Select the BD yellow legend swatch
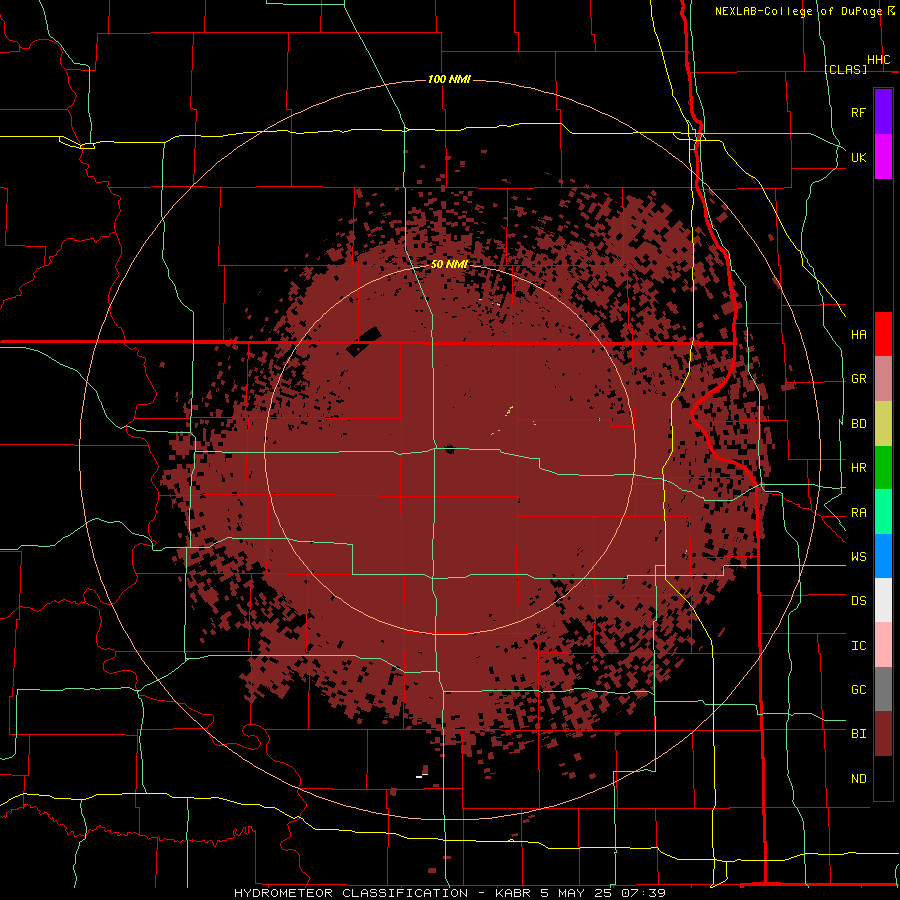The height and width of the screenshot is (900, 900). (x=883, y=424)
